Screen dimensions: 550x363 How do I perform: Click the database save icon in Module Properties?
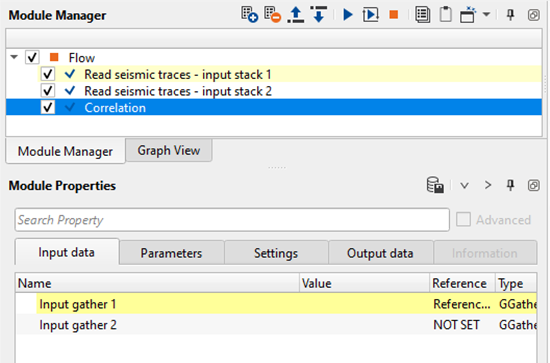pos(435,185)
